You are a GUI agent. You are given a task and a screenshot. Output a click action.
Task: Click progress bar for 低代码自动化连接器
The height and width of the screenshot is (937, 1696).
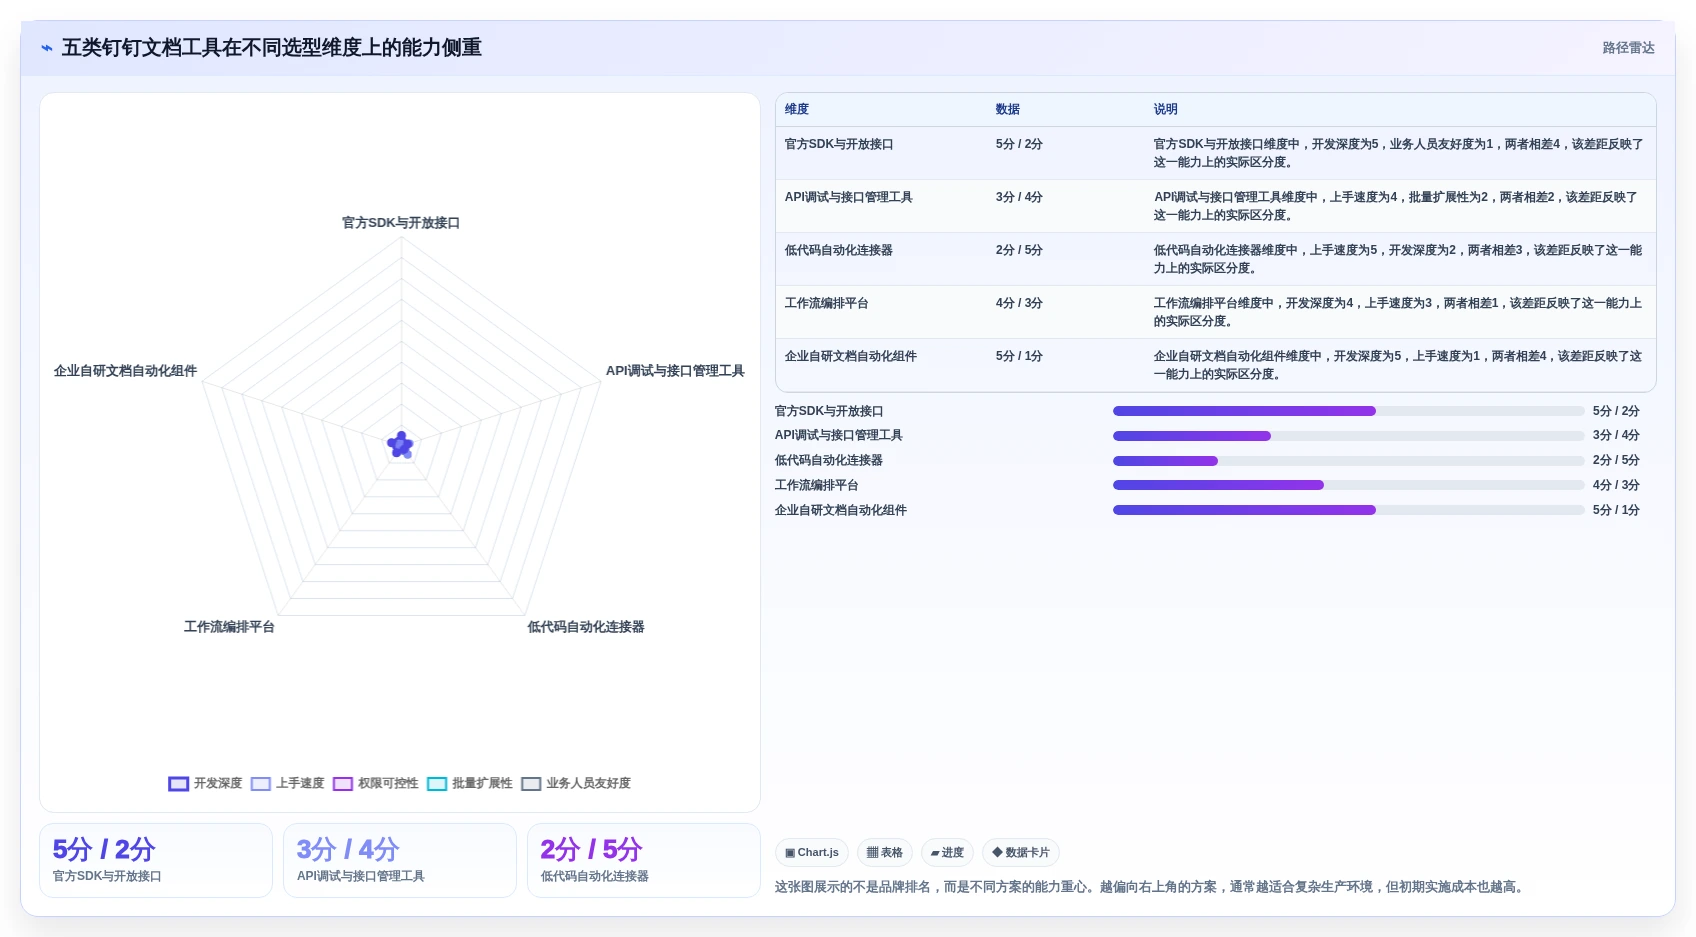(x=1349, y=461)
